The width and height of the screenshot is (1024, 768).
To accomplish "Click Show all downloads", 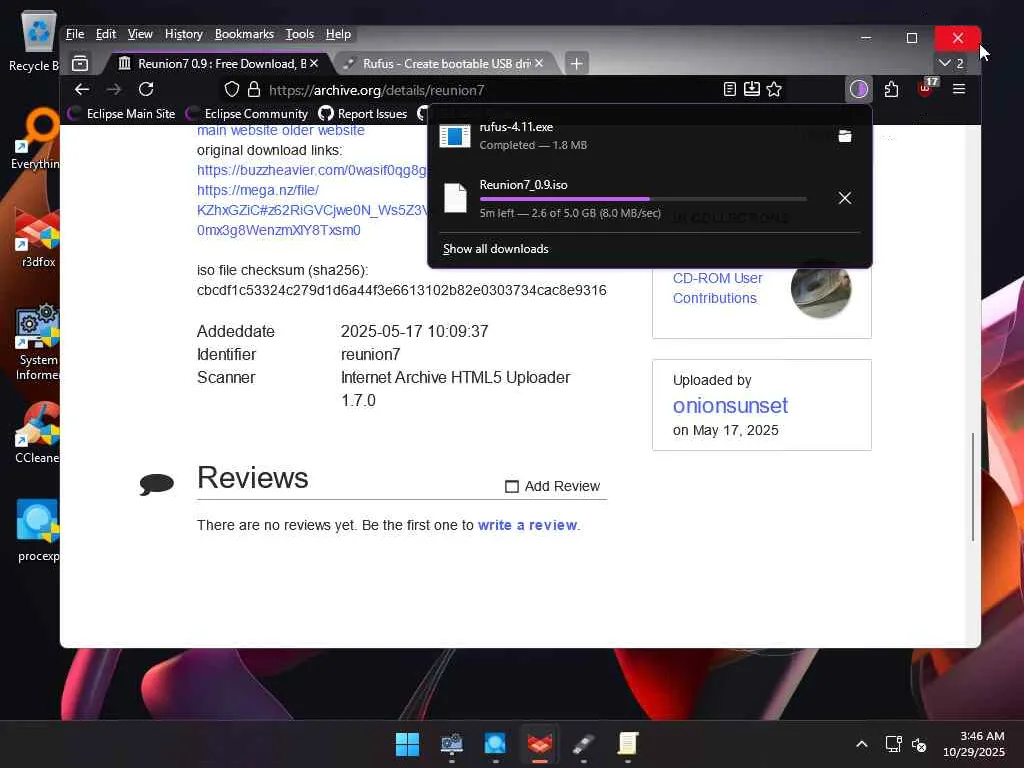I will pyautogui.click(x=496, y=249).
